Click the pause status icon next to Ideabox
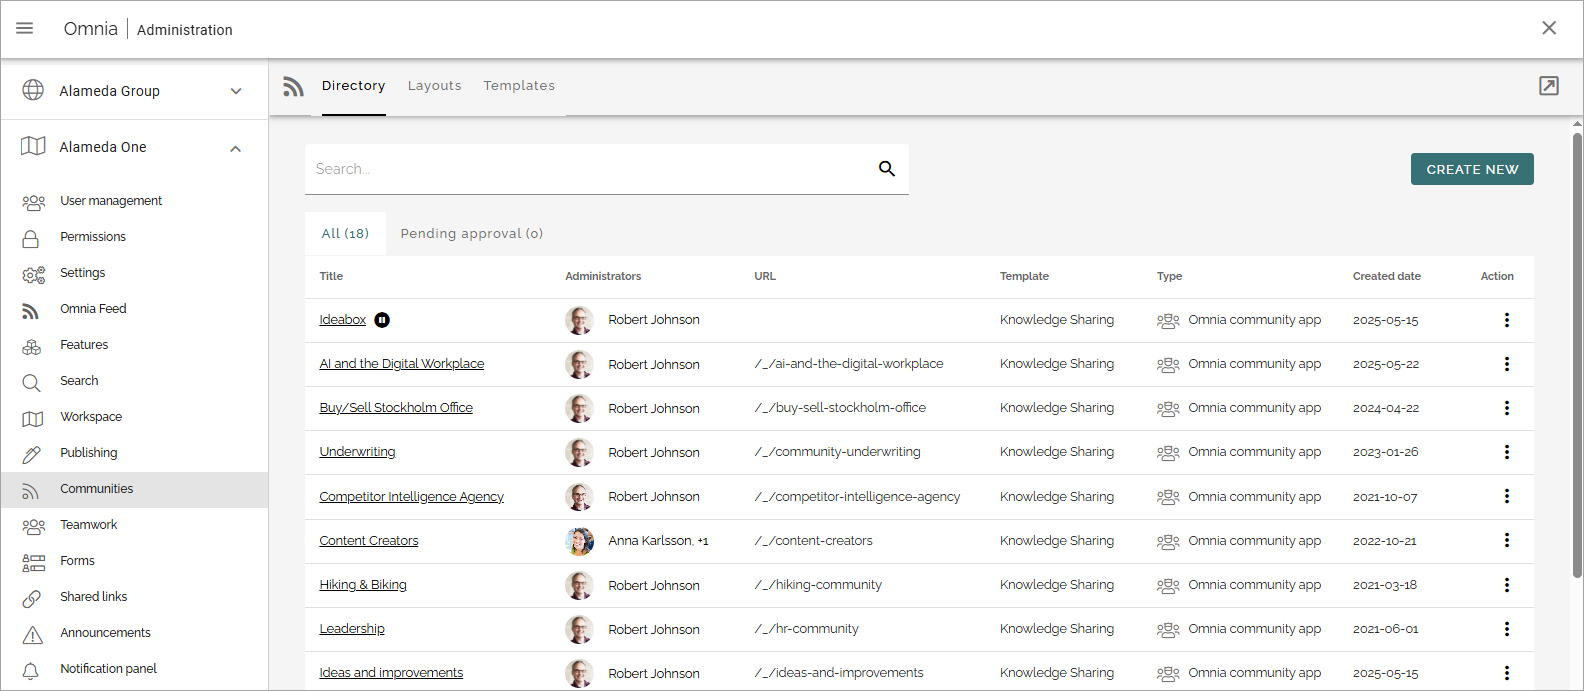Screen dimensions: 1584x691 point(382,320)
